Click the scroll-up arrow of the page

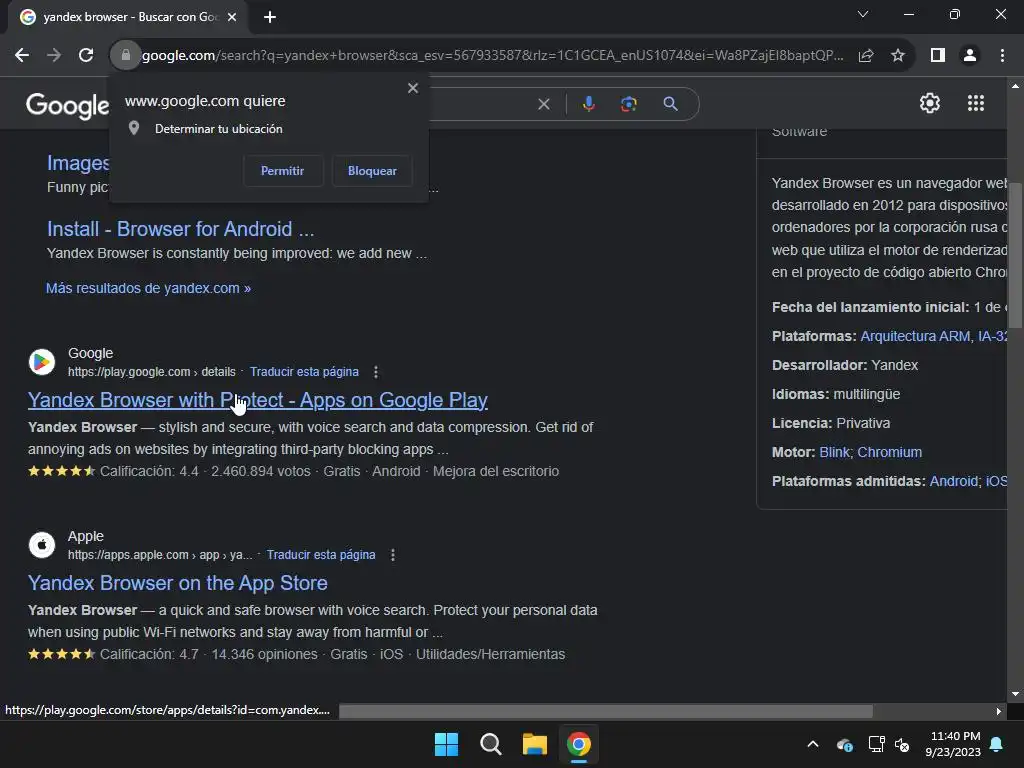(1015, 86)
